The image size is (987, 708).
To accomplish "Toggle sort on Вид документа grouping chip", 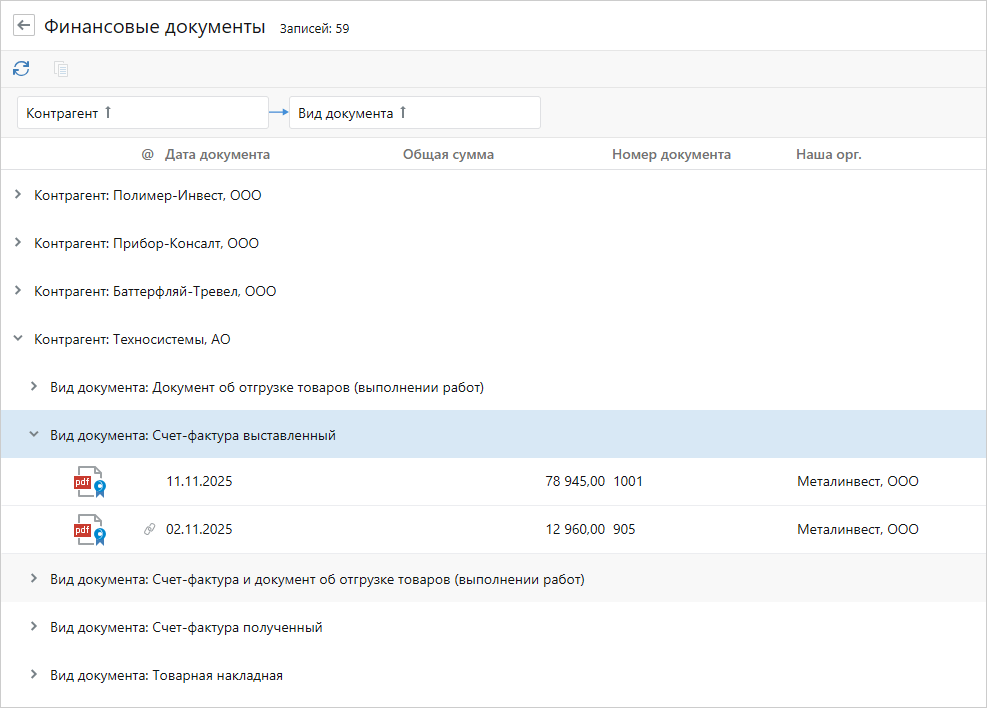I will pyautogui.click(x=403, y=113).
